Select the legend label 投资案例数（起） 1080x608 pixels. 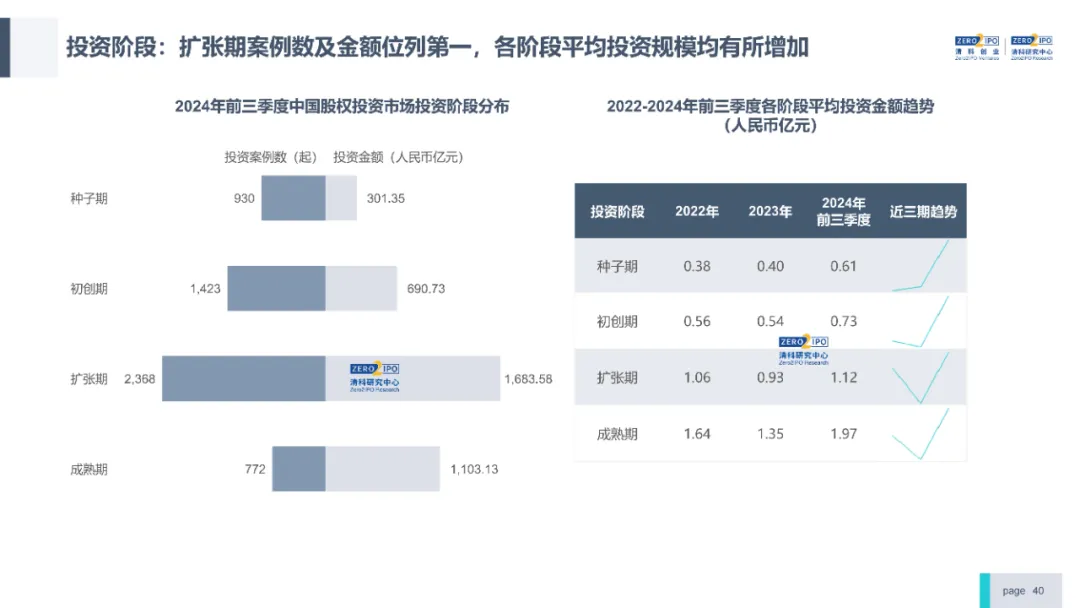coord(271,158)
